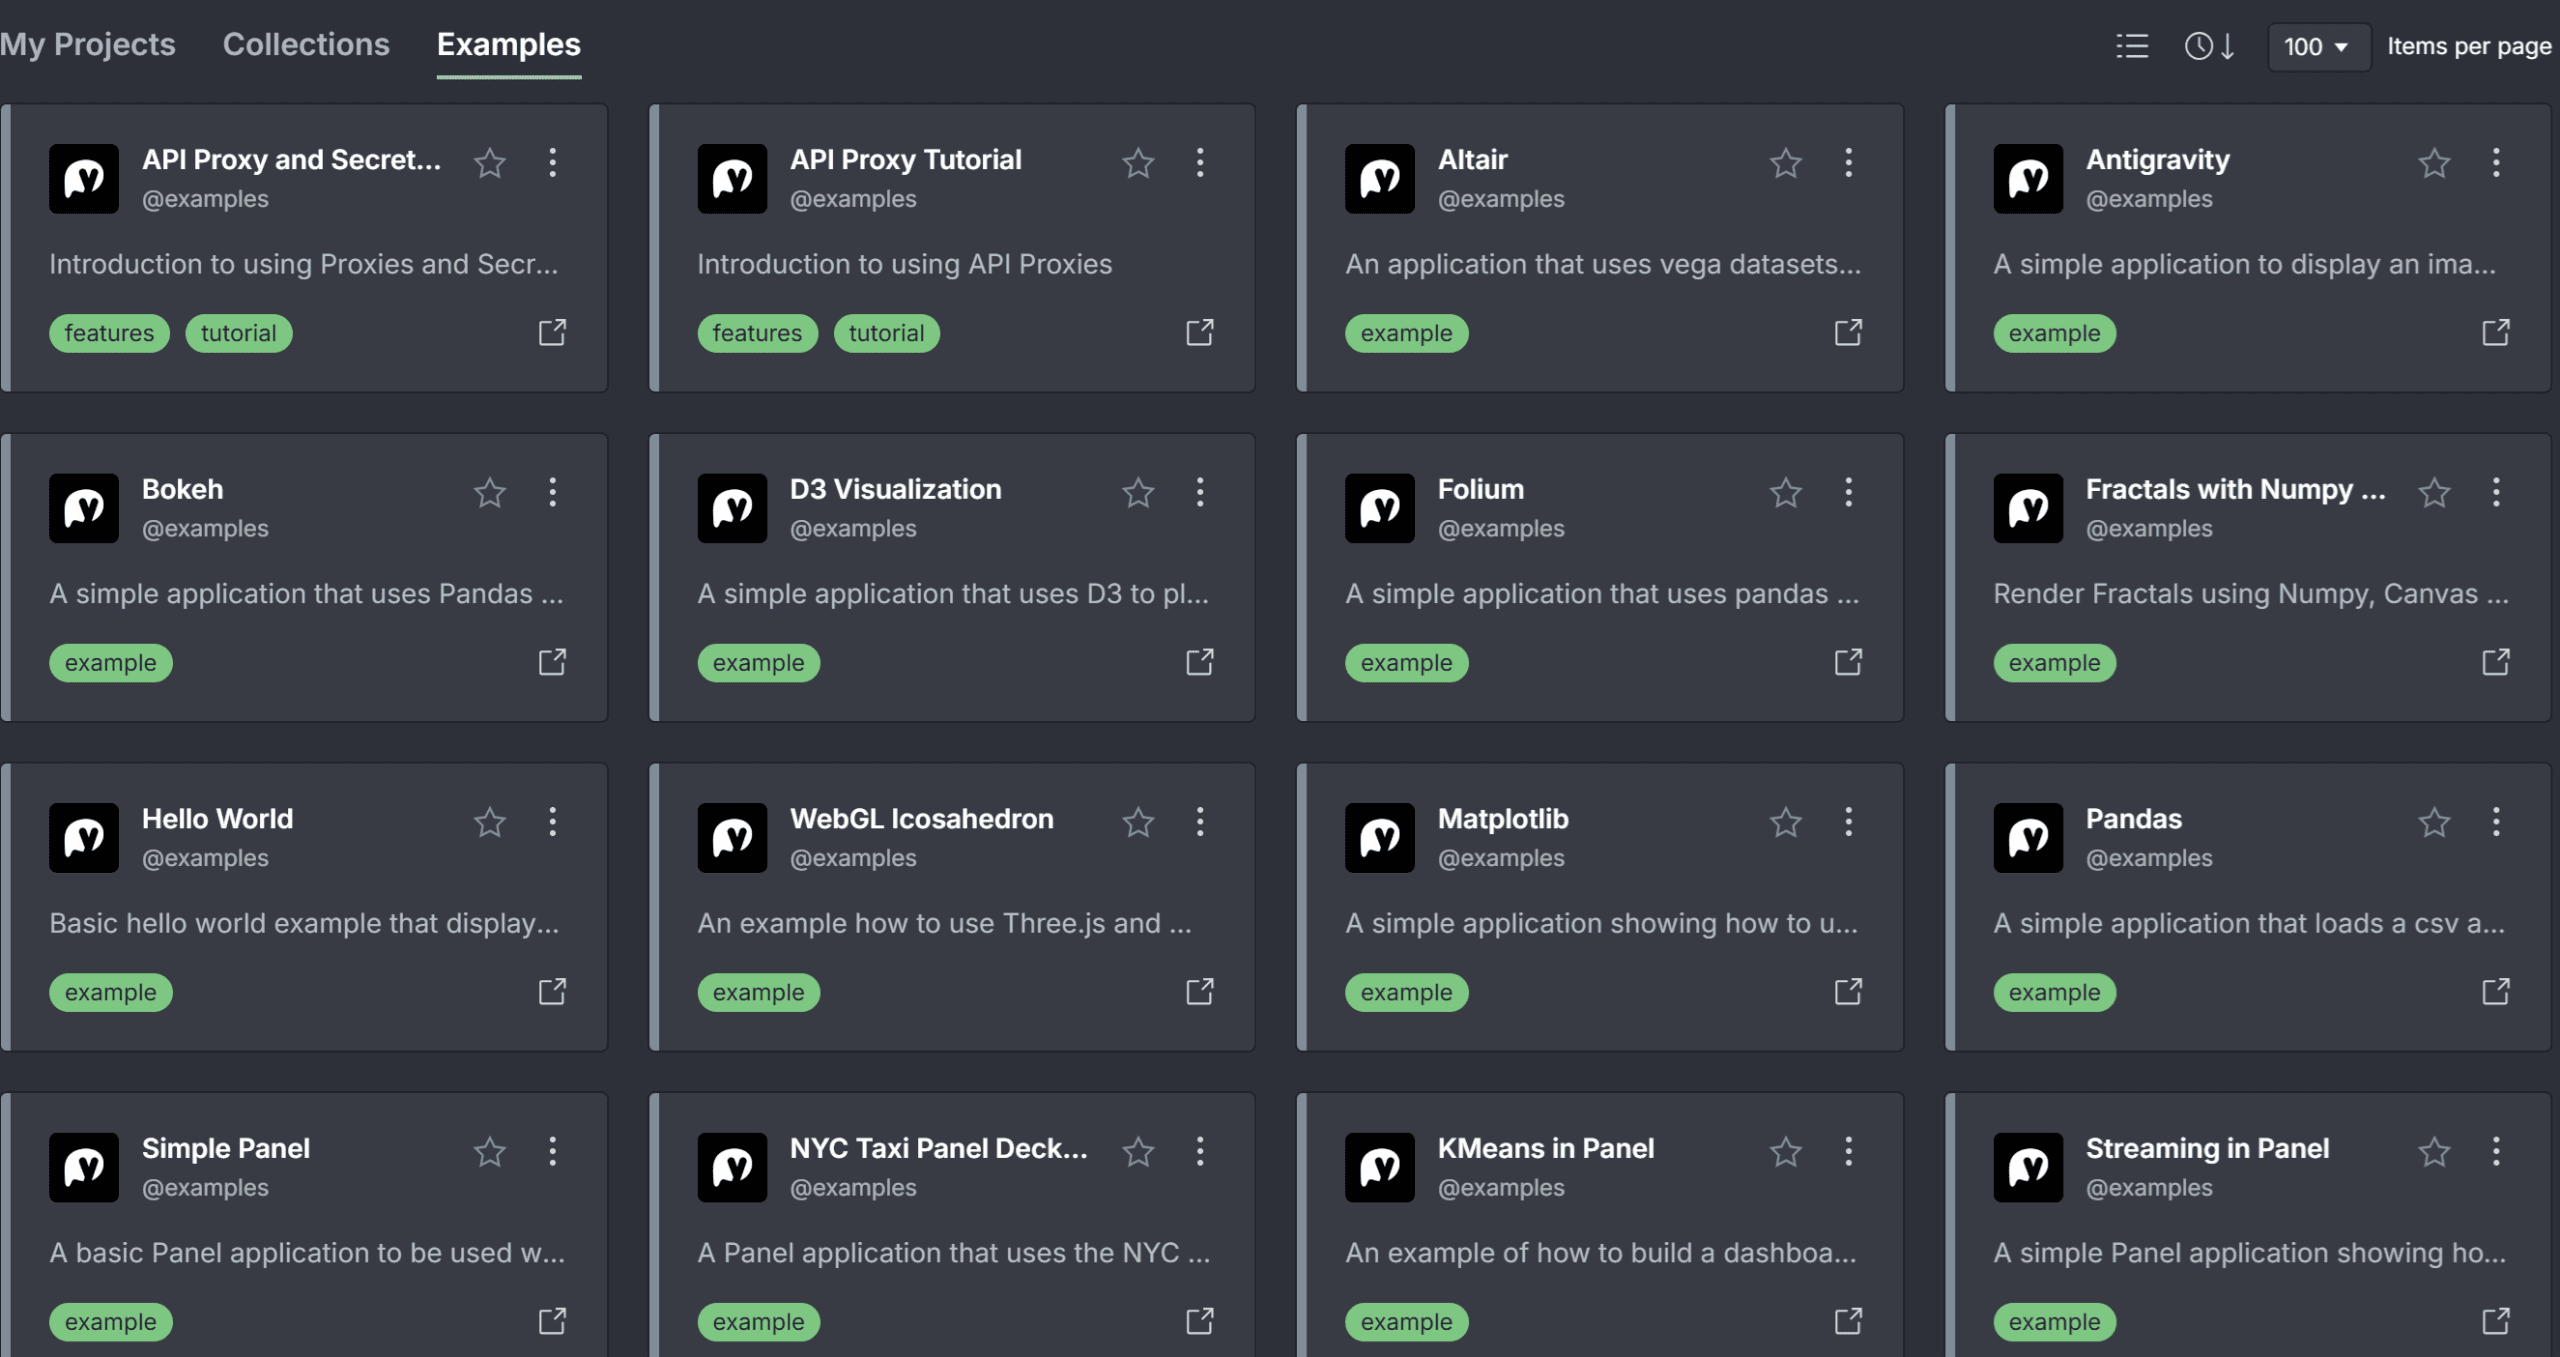Launch WebGL Icosahedron in new window
2560x1357 pixels.
(x=1200, y=991)
